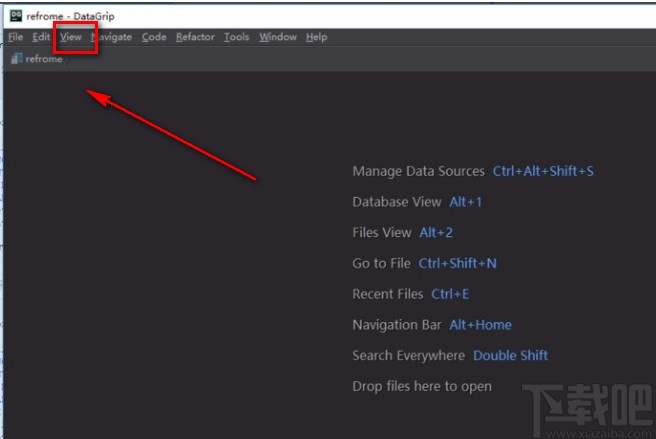Click the DataGrip logo in the title bar
This screenshot has height=439, width=656.
(16, 16)
